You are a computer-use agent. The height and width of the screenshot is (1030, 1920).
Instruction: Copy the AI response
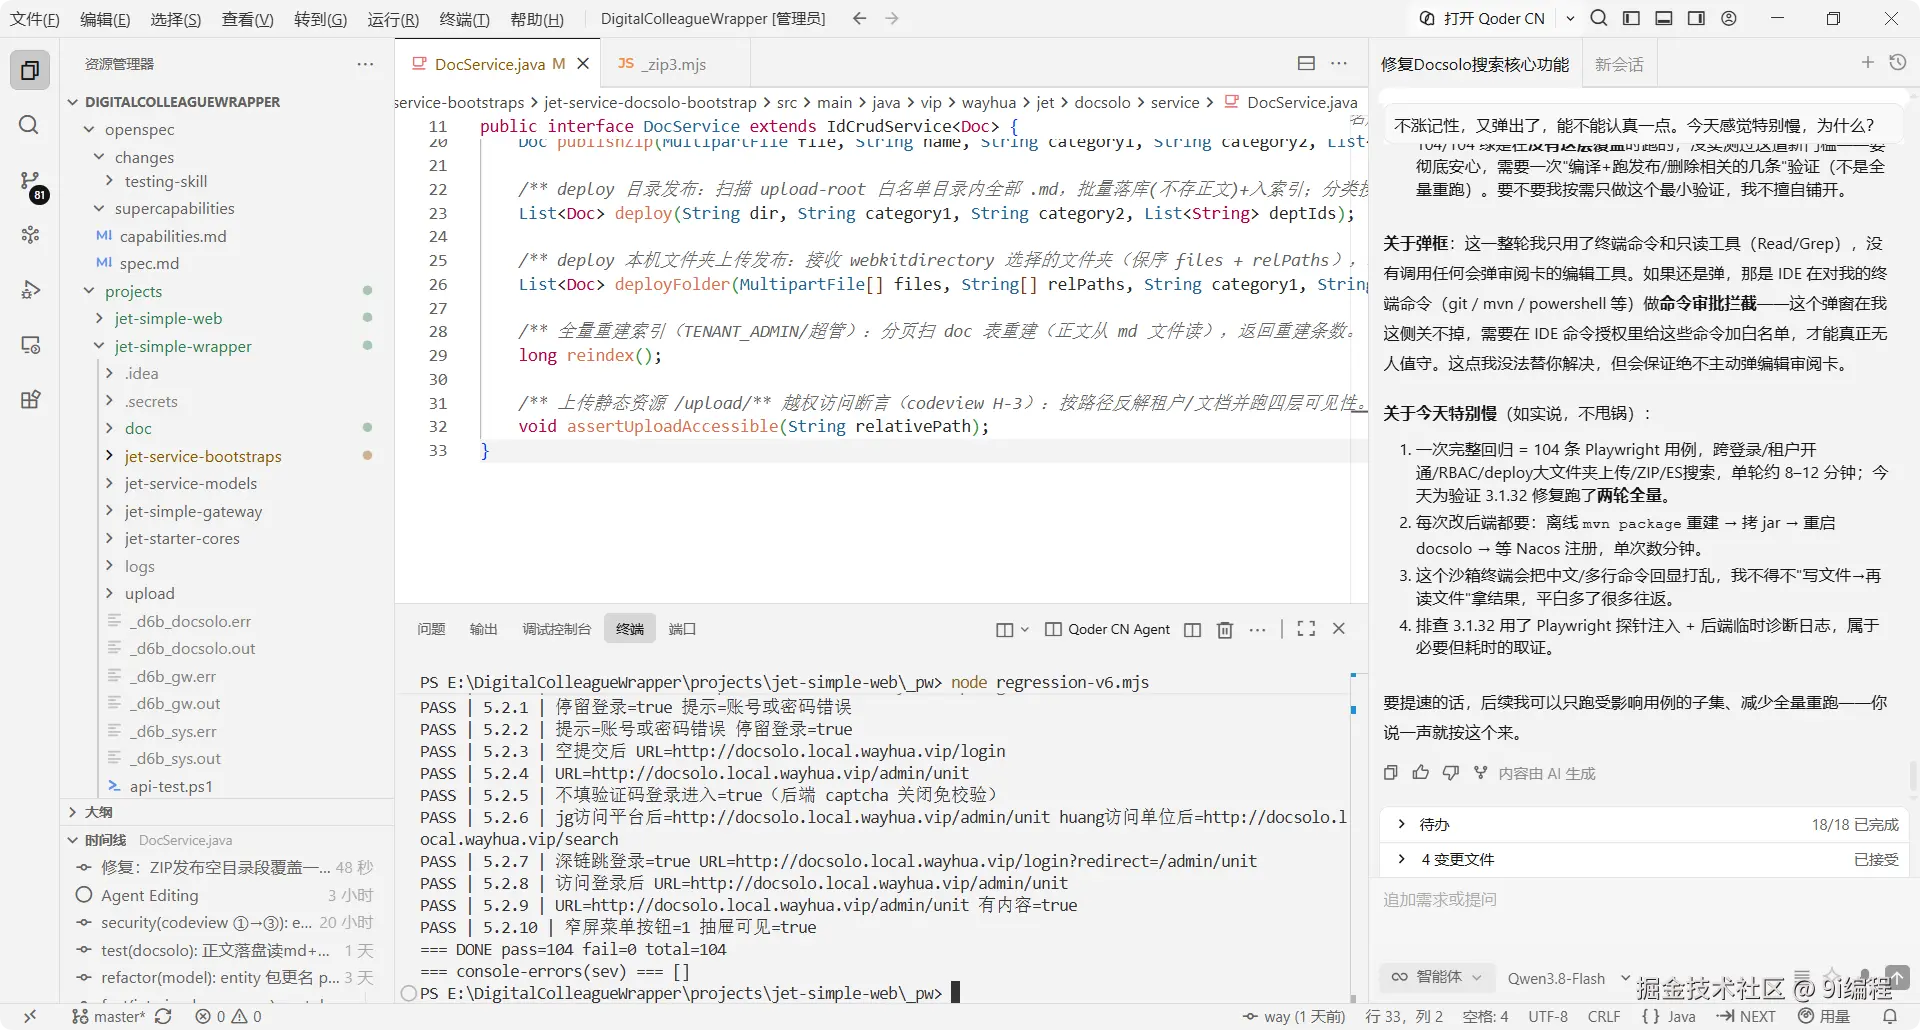(1390, 773)
